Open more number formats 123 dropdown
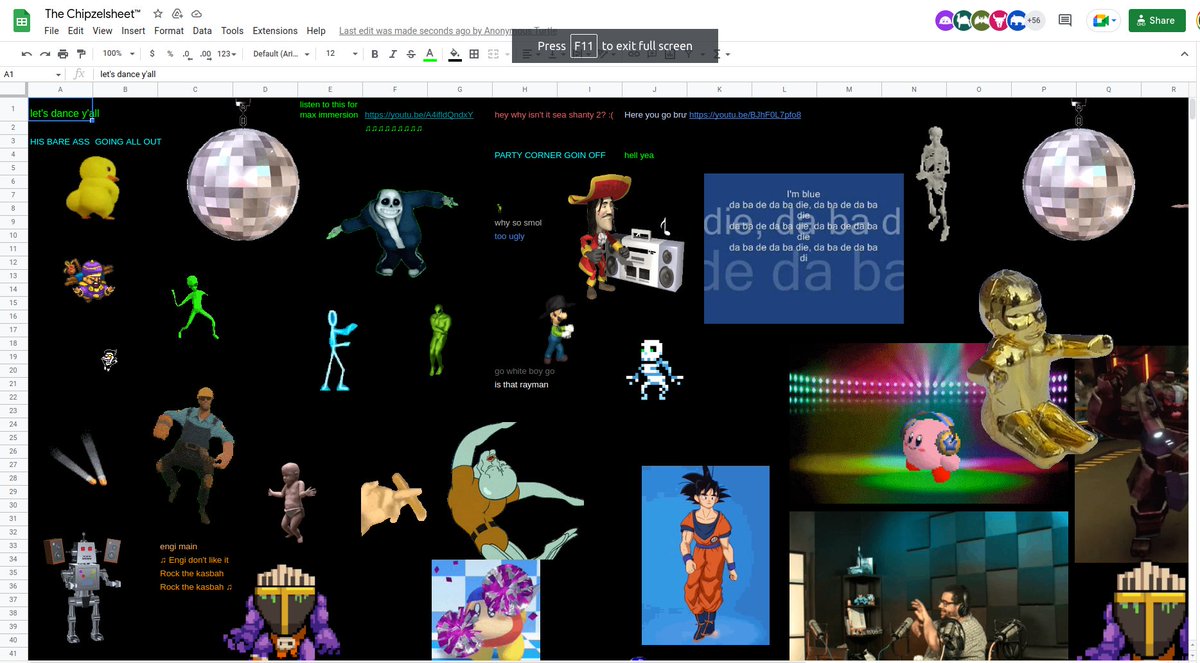 click(x=229, y=54)
